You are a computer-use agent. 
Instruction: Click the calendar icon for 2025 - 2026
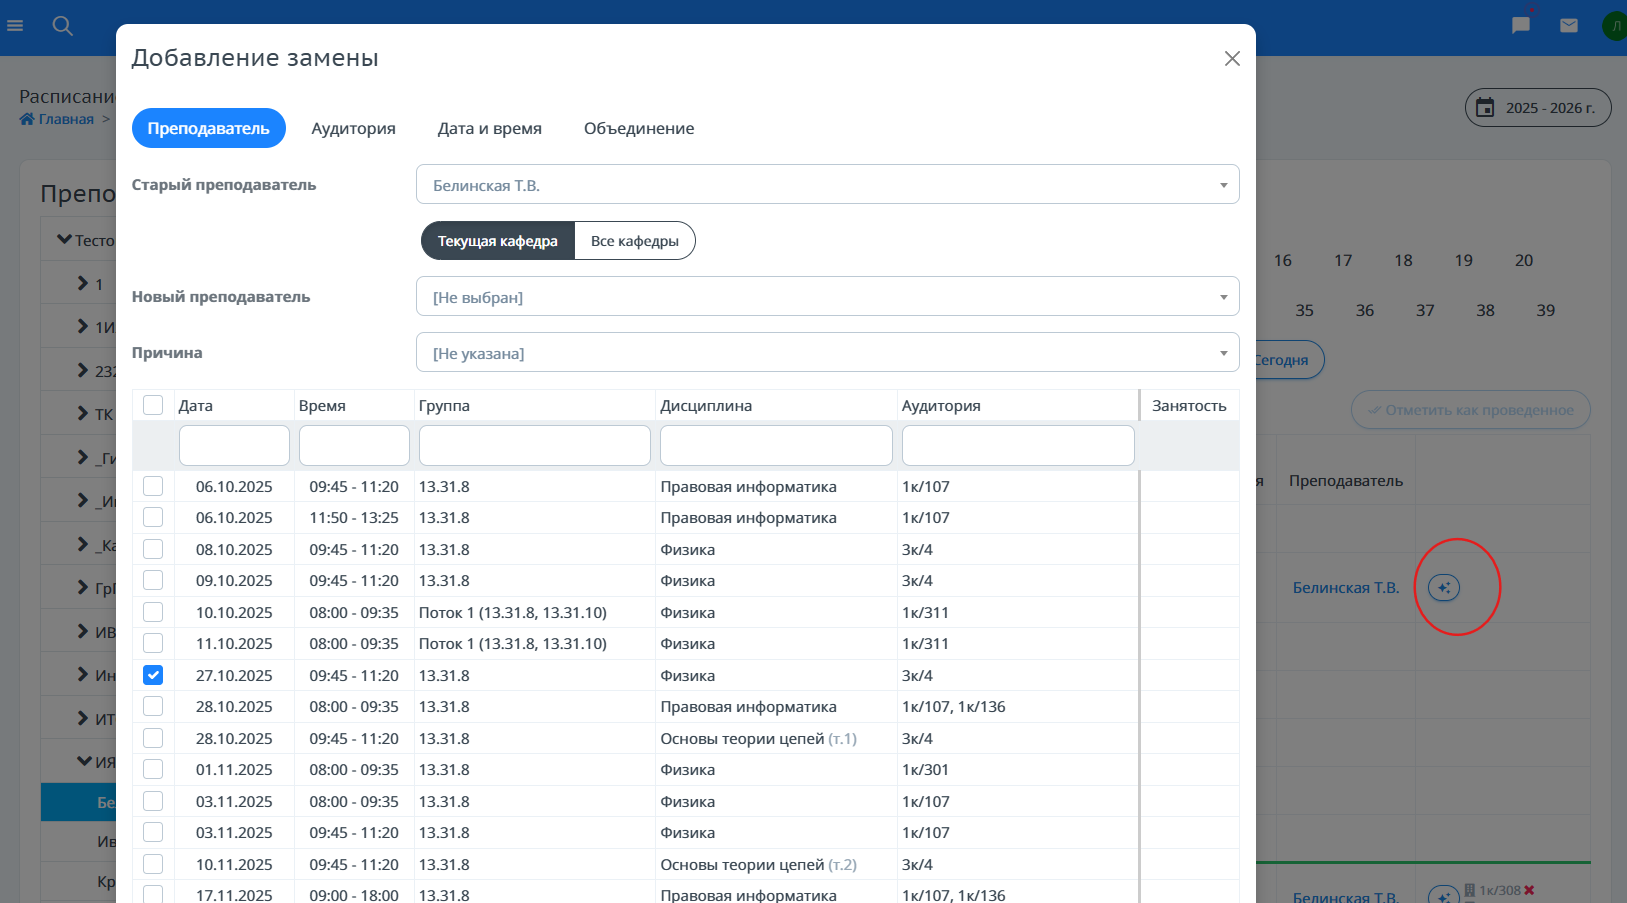(x=1486, y=107)
